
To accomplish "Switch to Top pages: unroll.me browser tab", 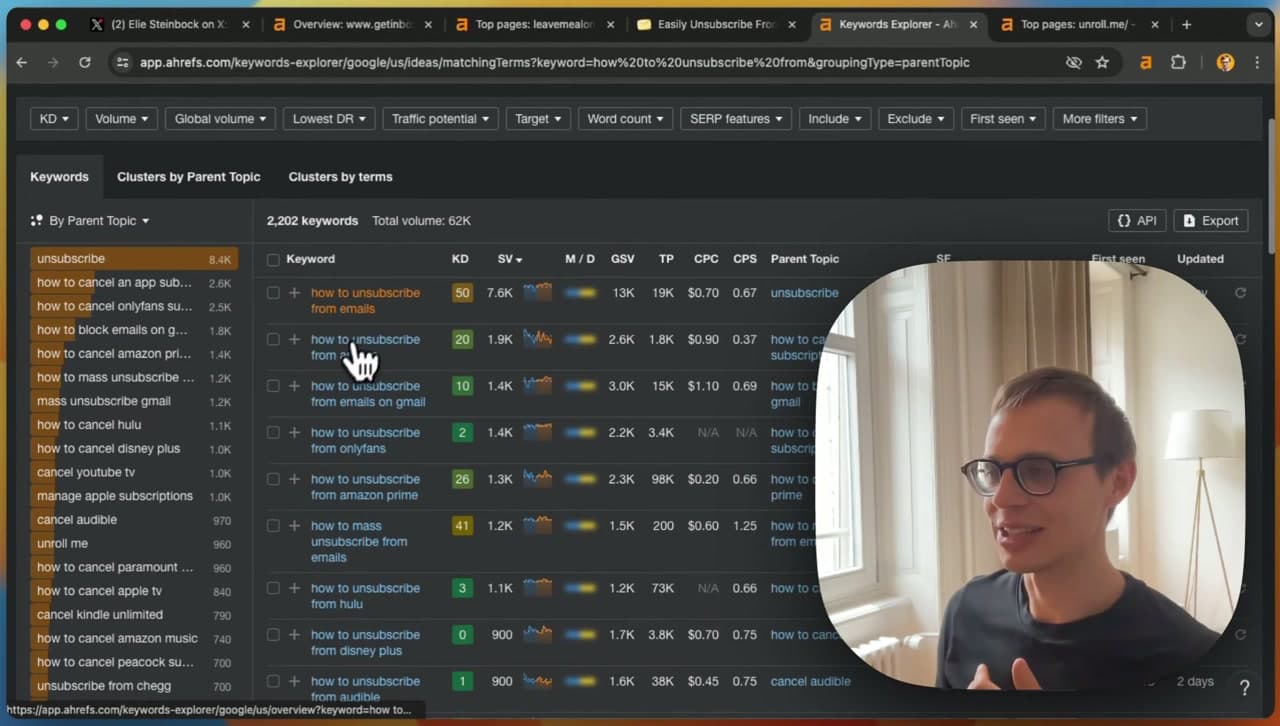I will (1078, 24).
